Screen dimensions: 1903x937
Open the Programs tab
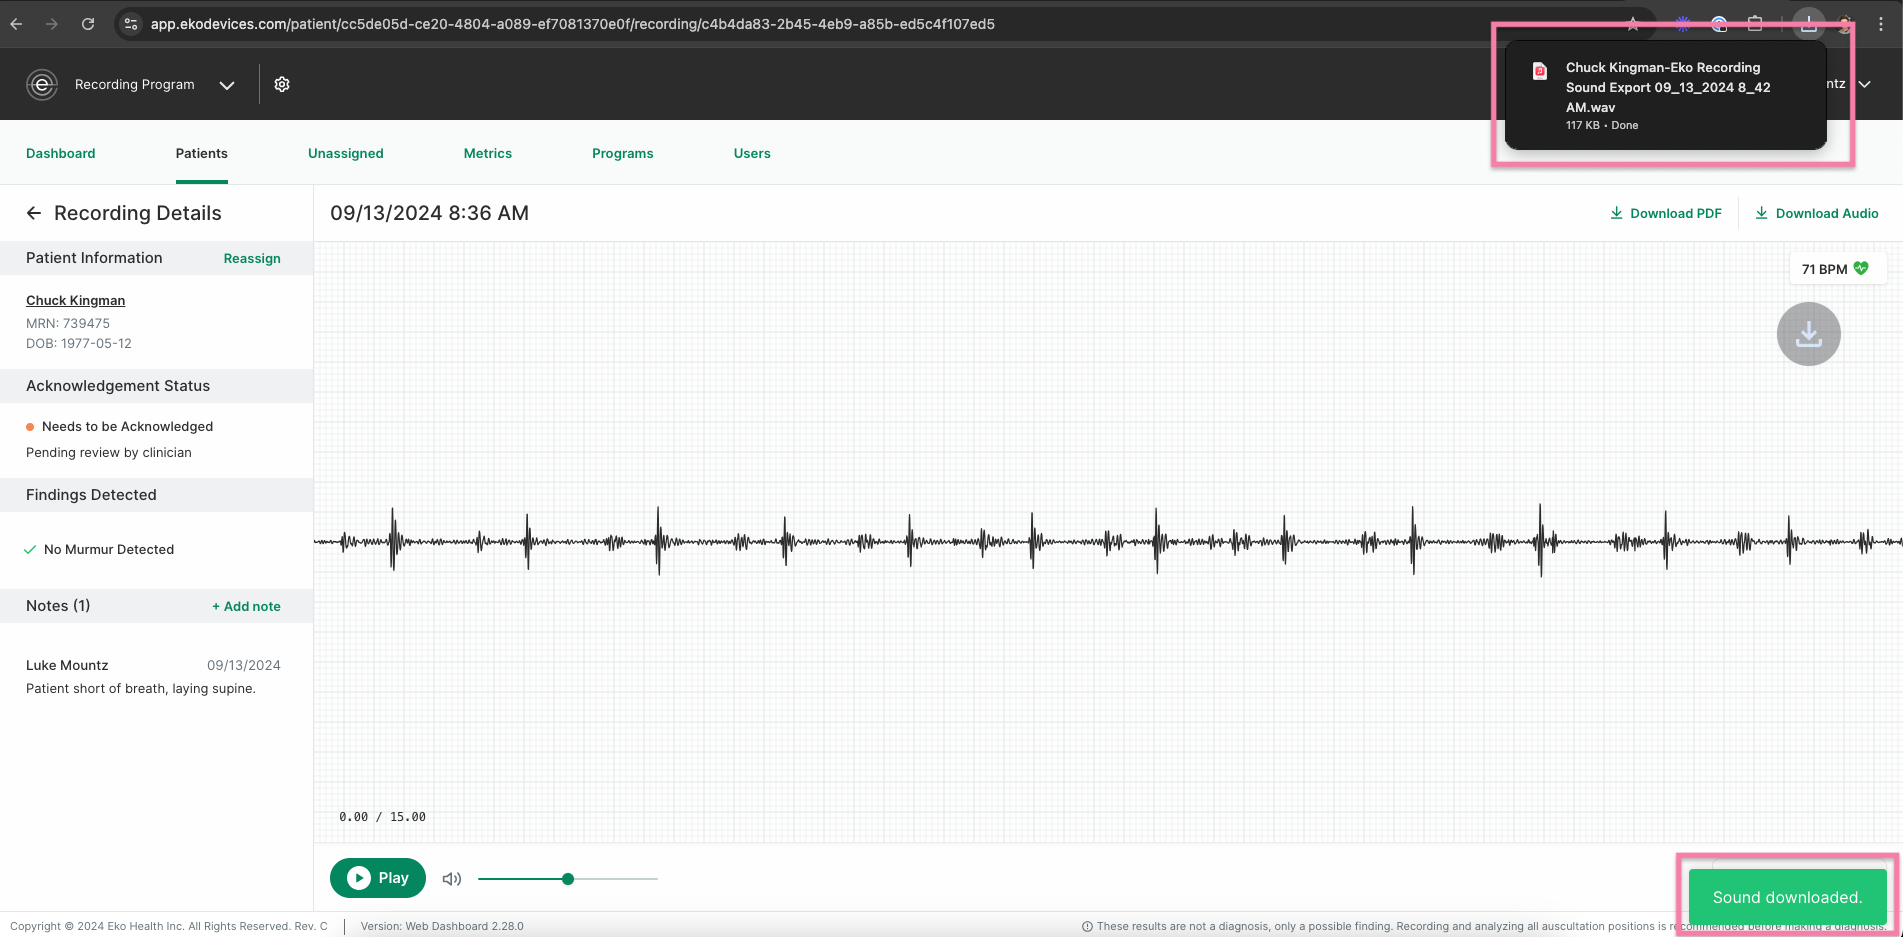point(623,153)
